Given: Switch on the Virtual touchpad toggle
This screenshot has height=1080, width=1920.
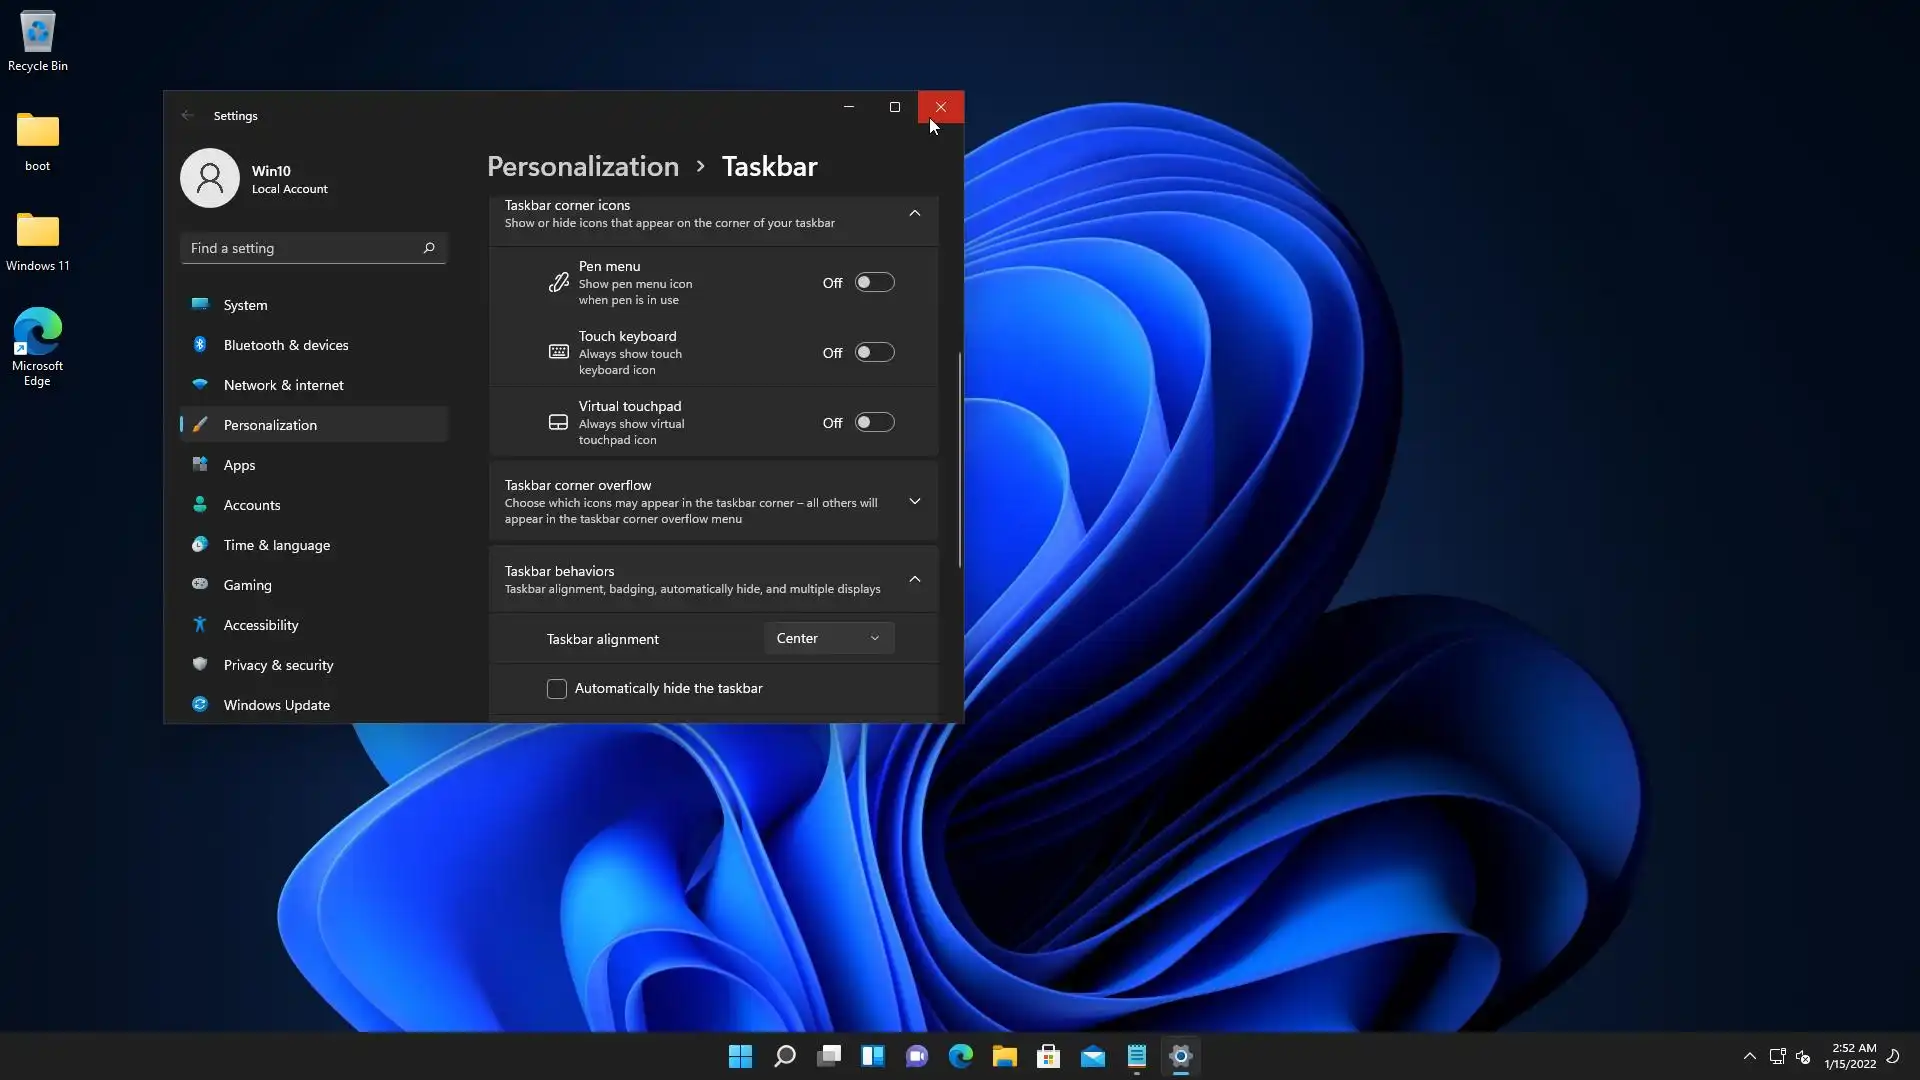Looking at the screenshot, I should pyautogui.click(x=874, y=423).
